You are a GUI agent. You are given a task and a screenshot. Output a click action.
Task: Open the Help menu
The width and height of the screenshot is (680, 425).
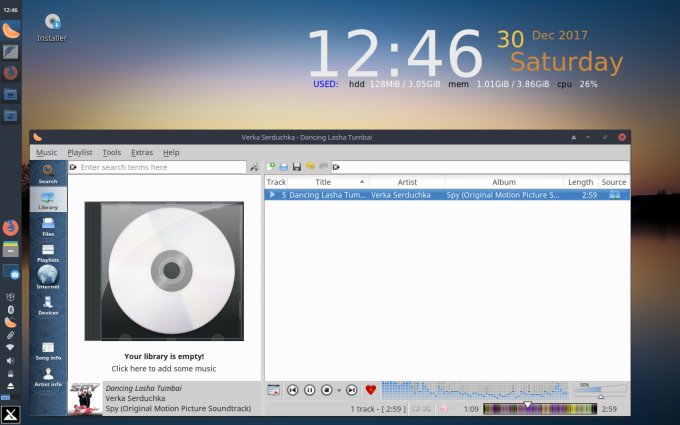click(x=171, y=153)
